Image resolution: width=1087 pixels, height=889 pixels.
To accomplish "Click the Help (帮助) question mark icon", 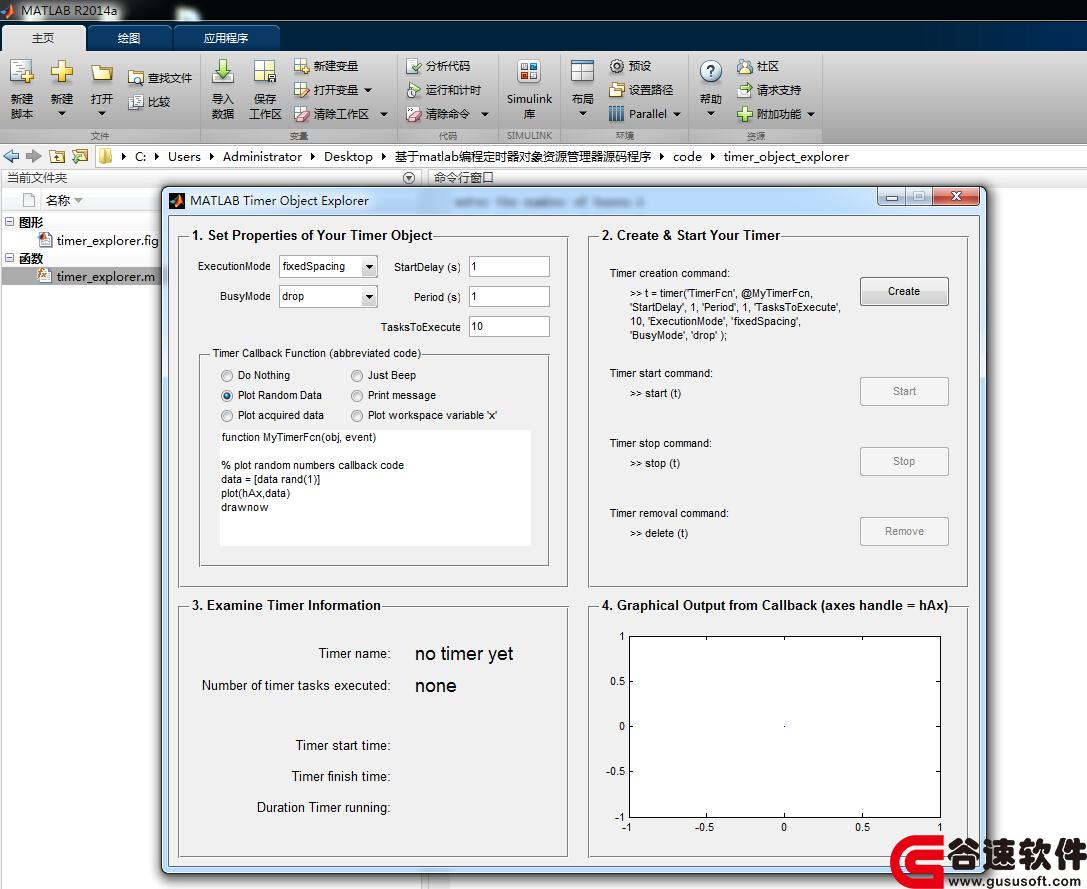I will click(711, 71).
